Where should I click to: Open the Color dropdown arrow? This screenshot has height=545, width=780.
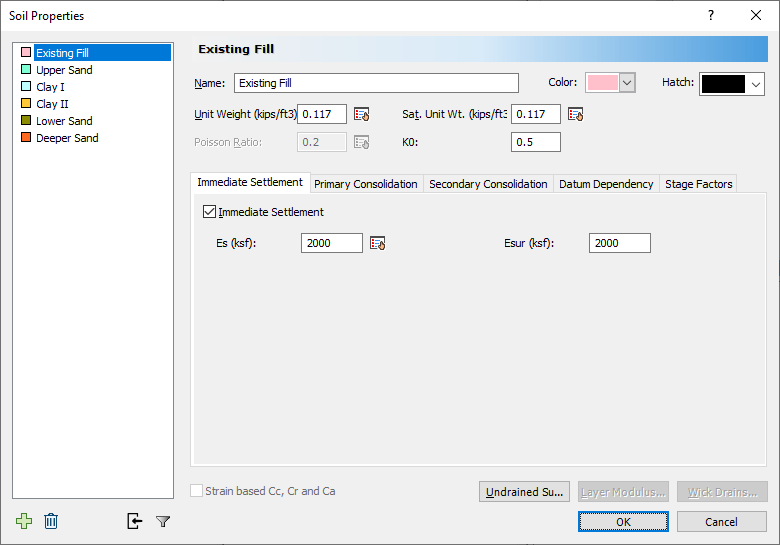coord(627,83)
